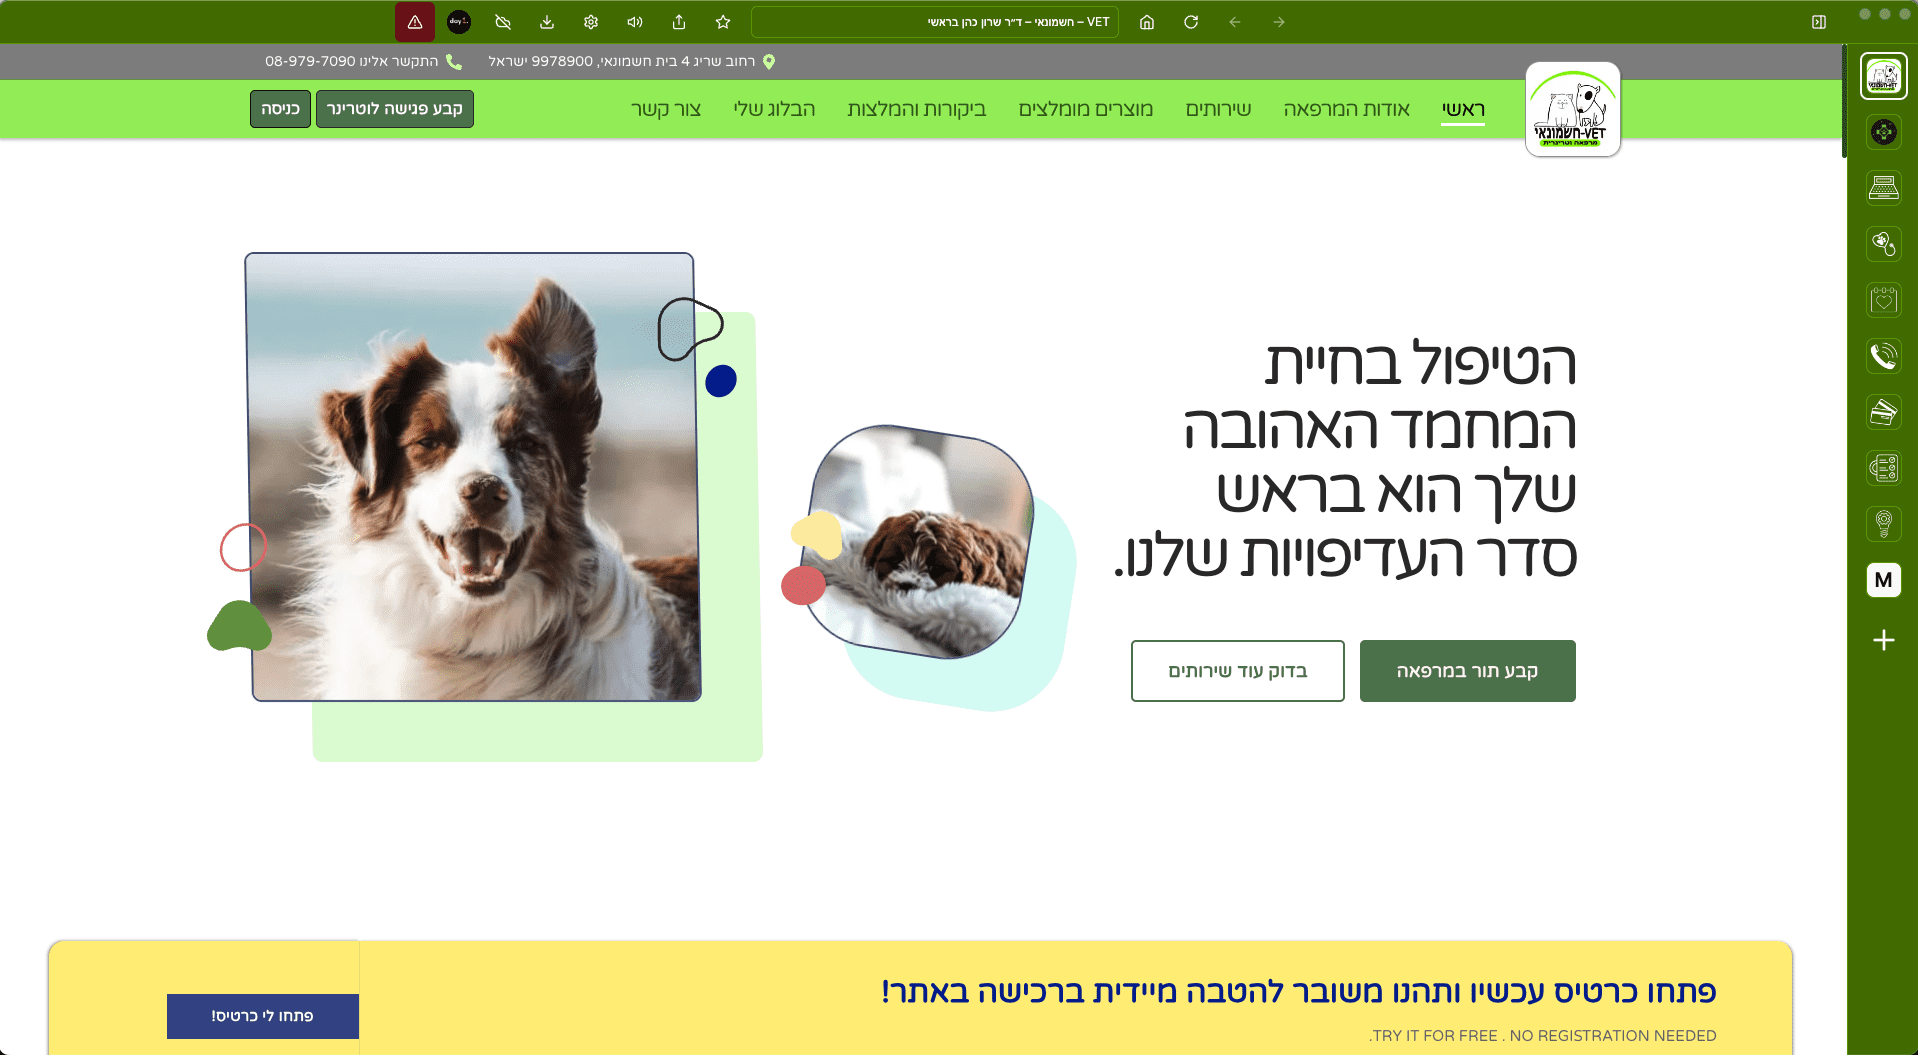
Task: Open the stethoscope paw sidebar icon
Action: (x=1883, y=244)
